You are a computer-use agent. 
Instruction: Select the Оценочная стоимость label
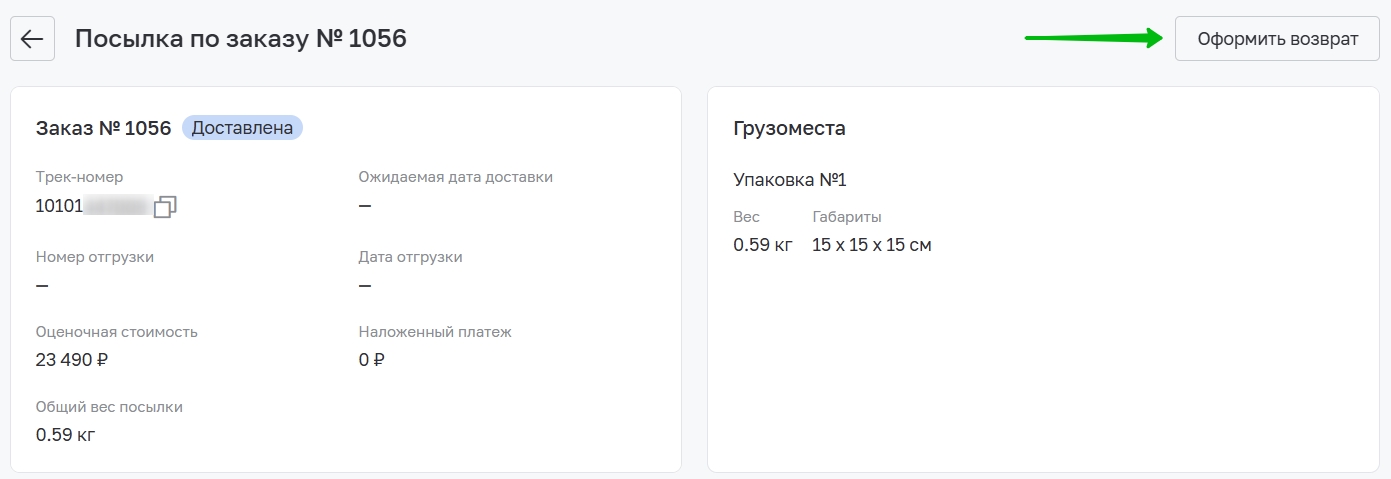click(x=116, y=332)
